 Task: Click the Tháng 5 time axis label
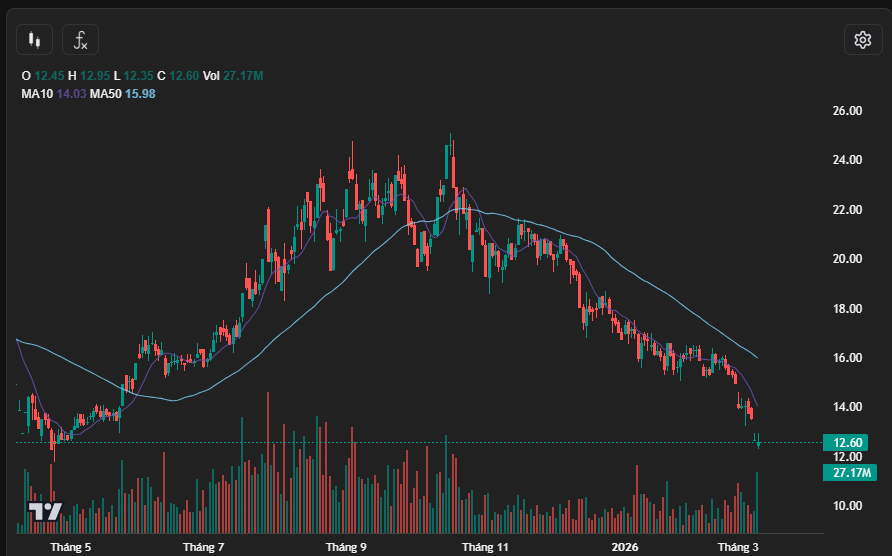click(x=70, y=547)
